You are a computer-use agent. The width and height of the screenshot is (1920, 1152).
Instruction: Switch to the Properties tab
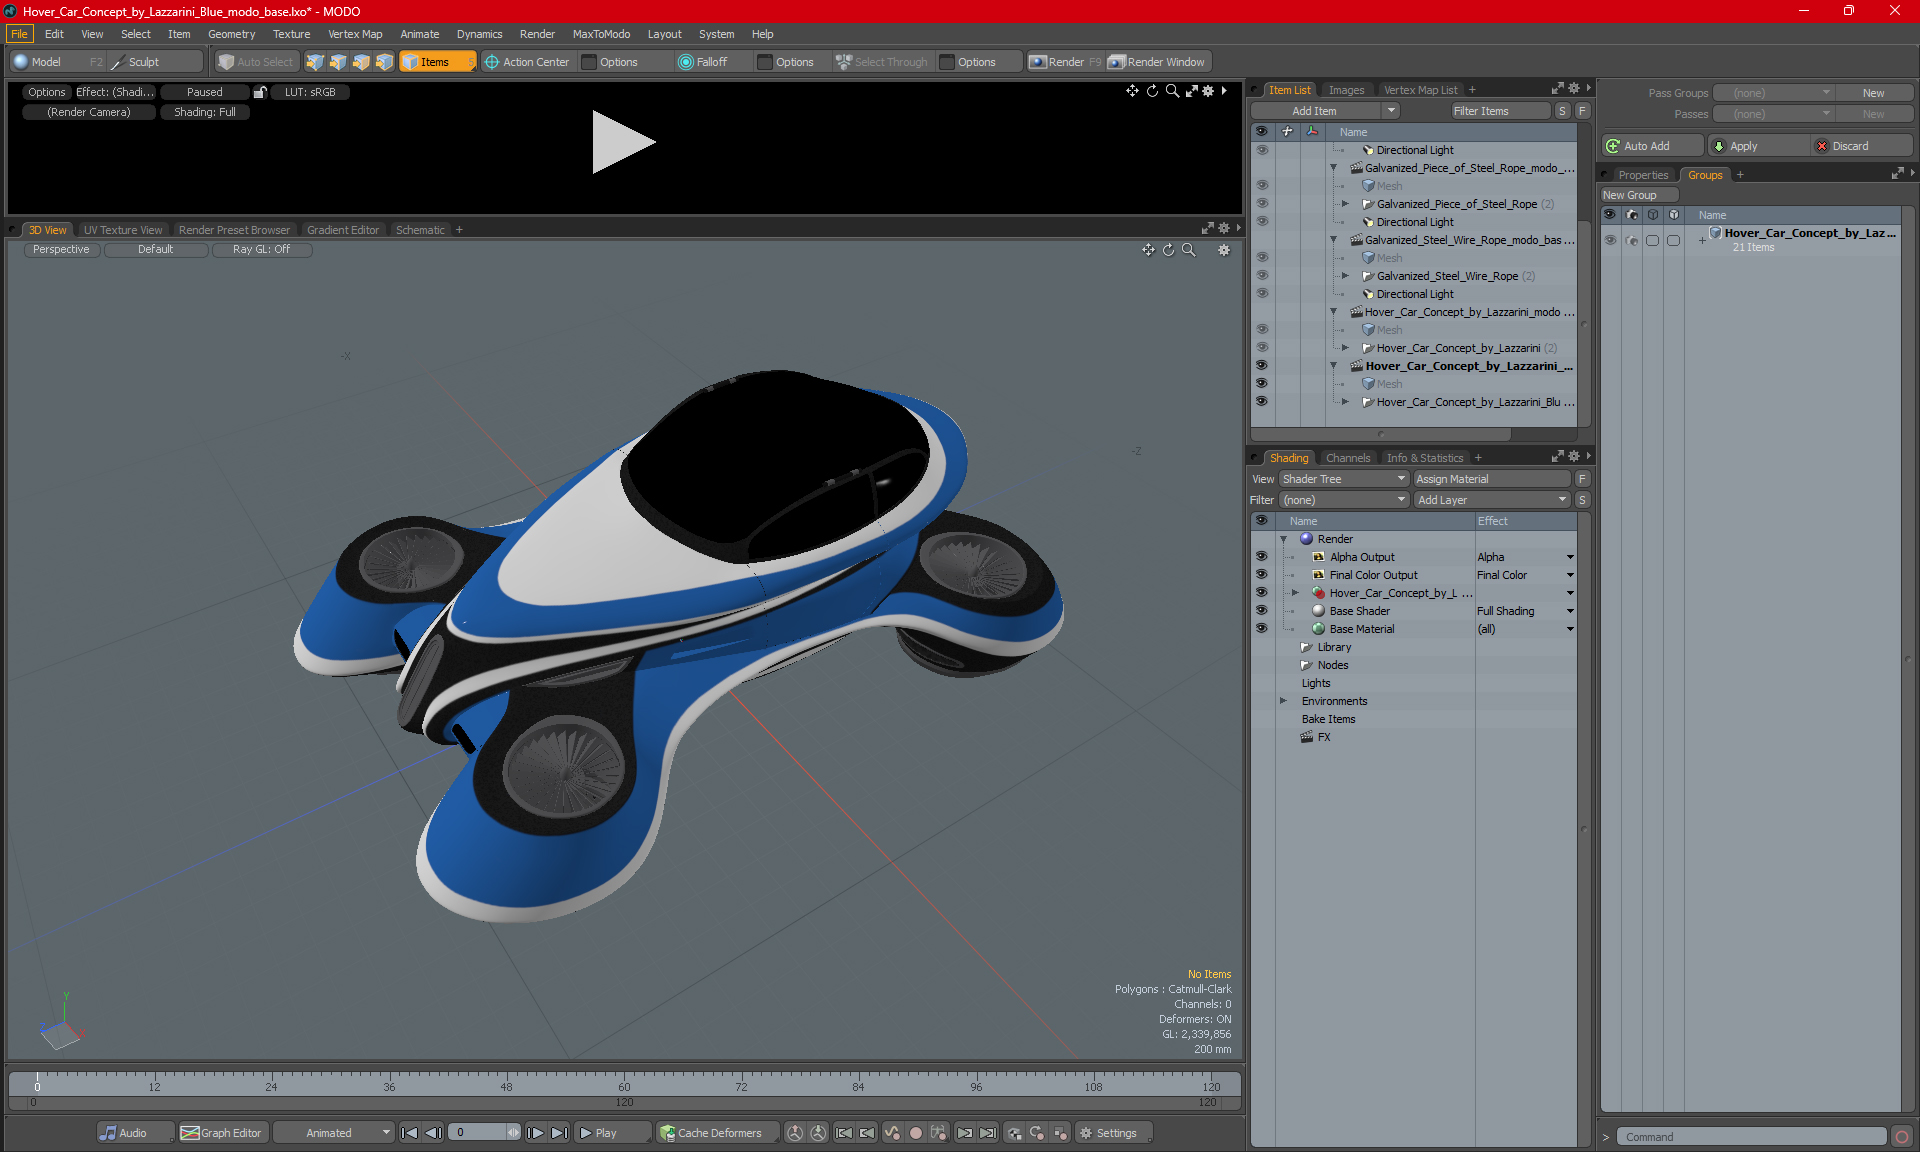click(1643, 175)
